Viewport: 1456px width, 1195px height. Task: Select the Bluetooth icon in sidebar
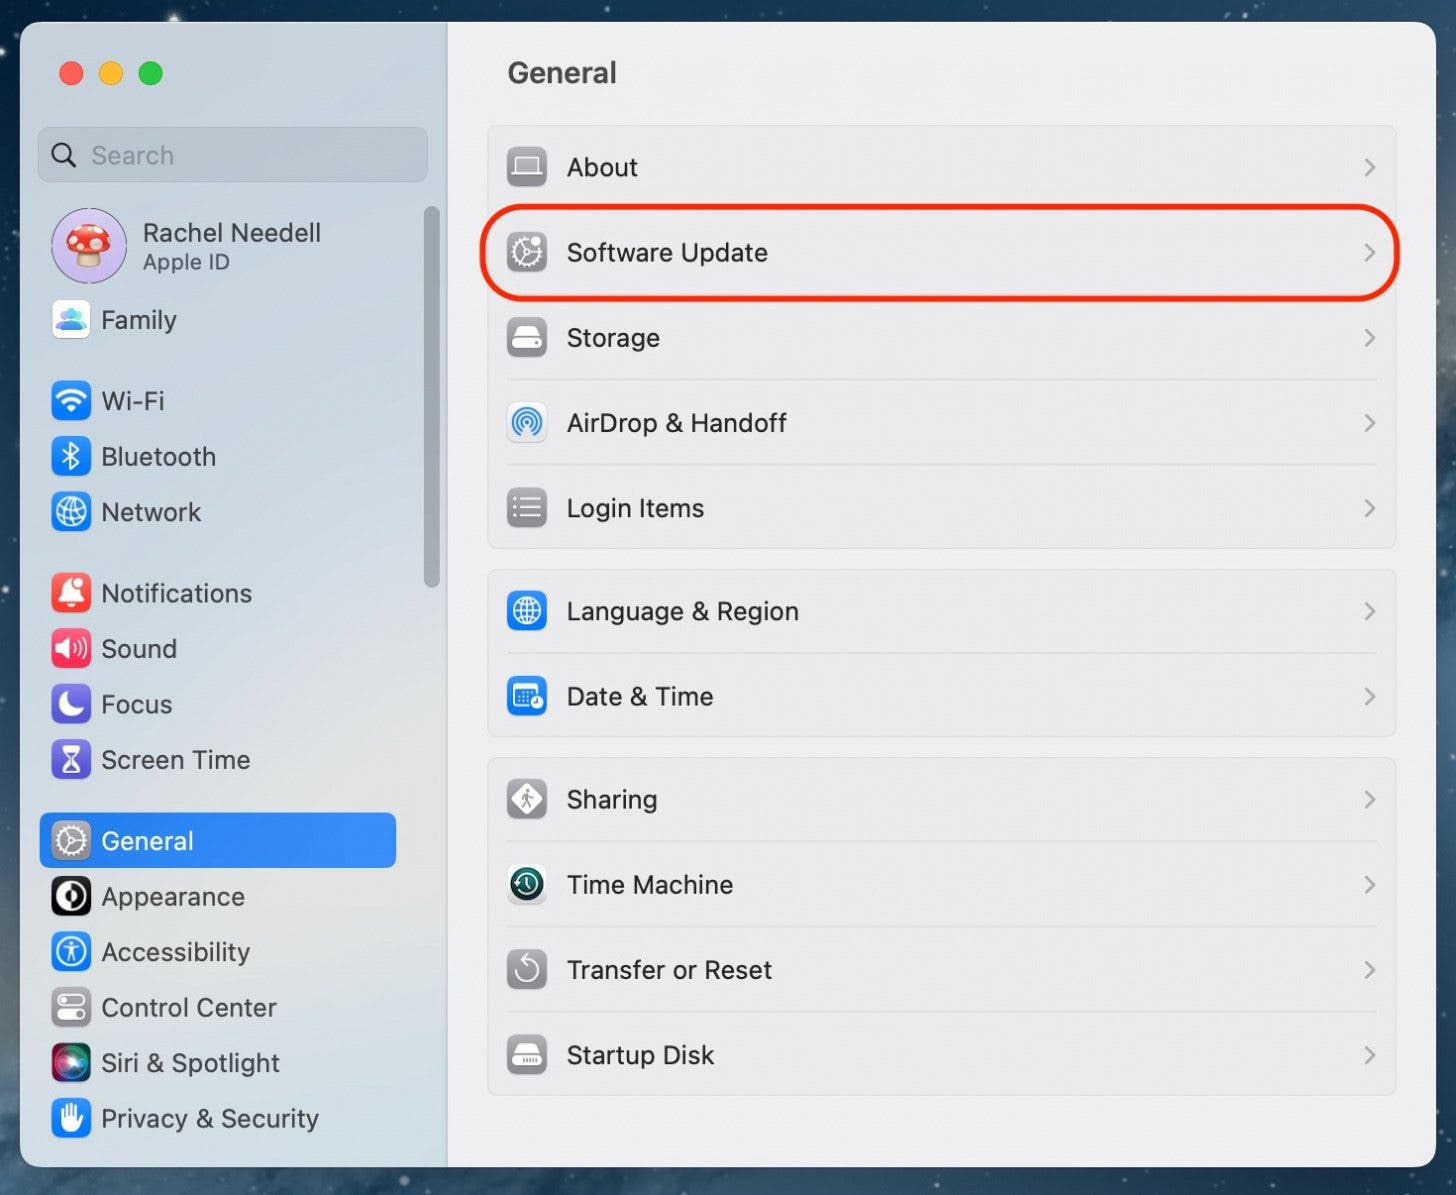pos(71,457)
